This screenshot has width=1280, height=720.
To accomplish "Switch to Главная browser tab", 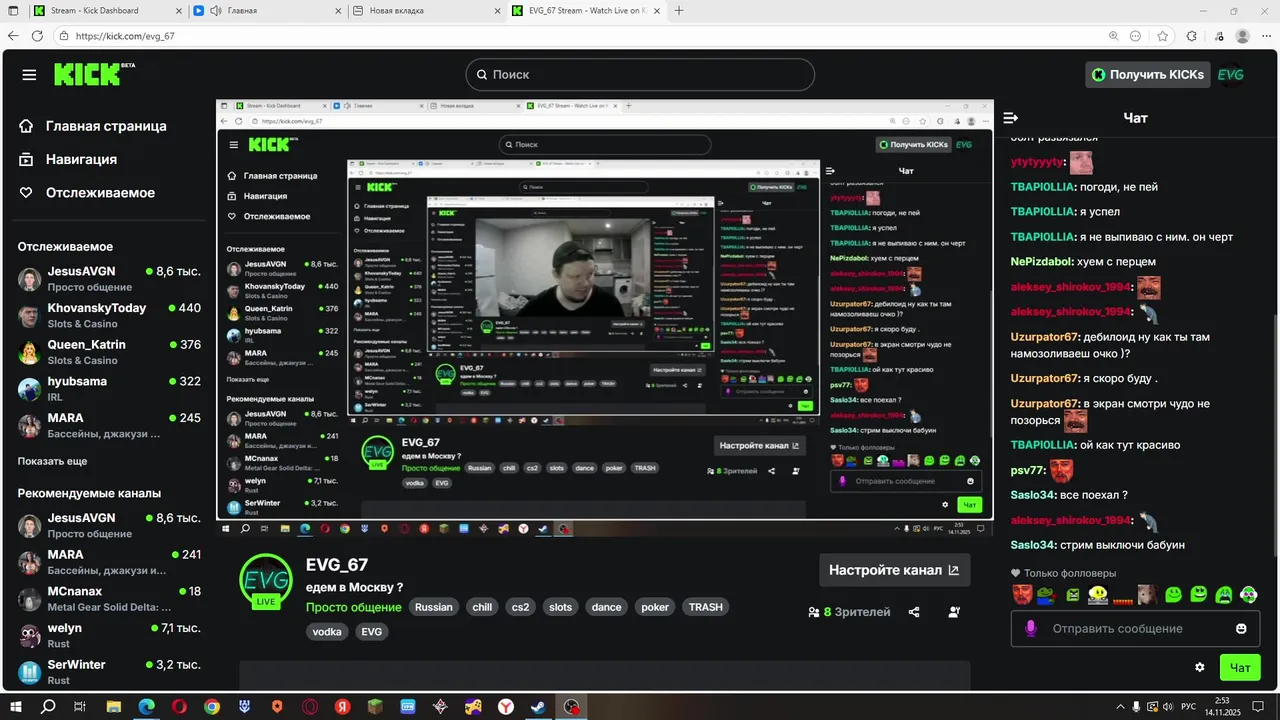I will click(x=266, y=11).
